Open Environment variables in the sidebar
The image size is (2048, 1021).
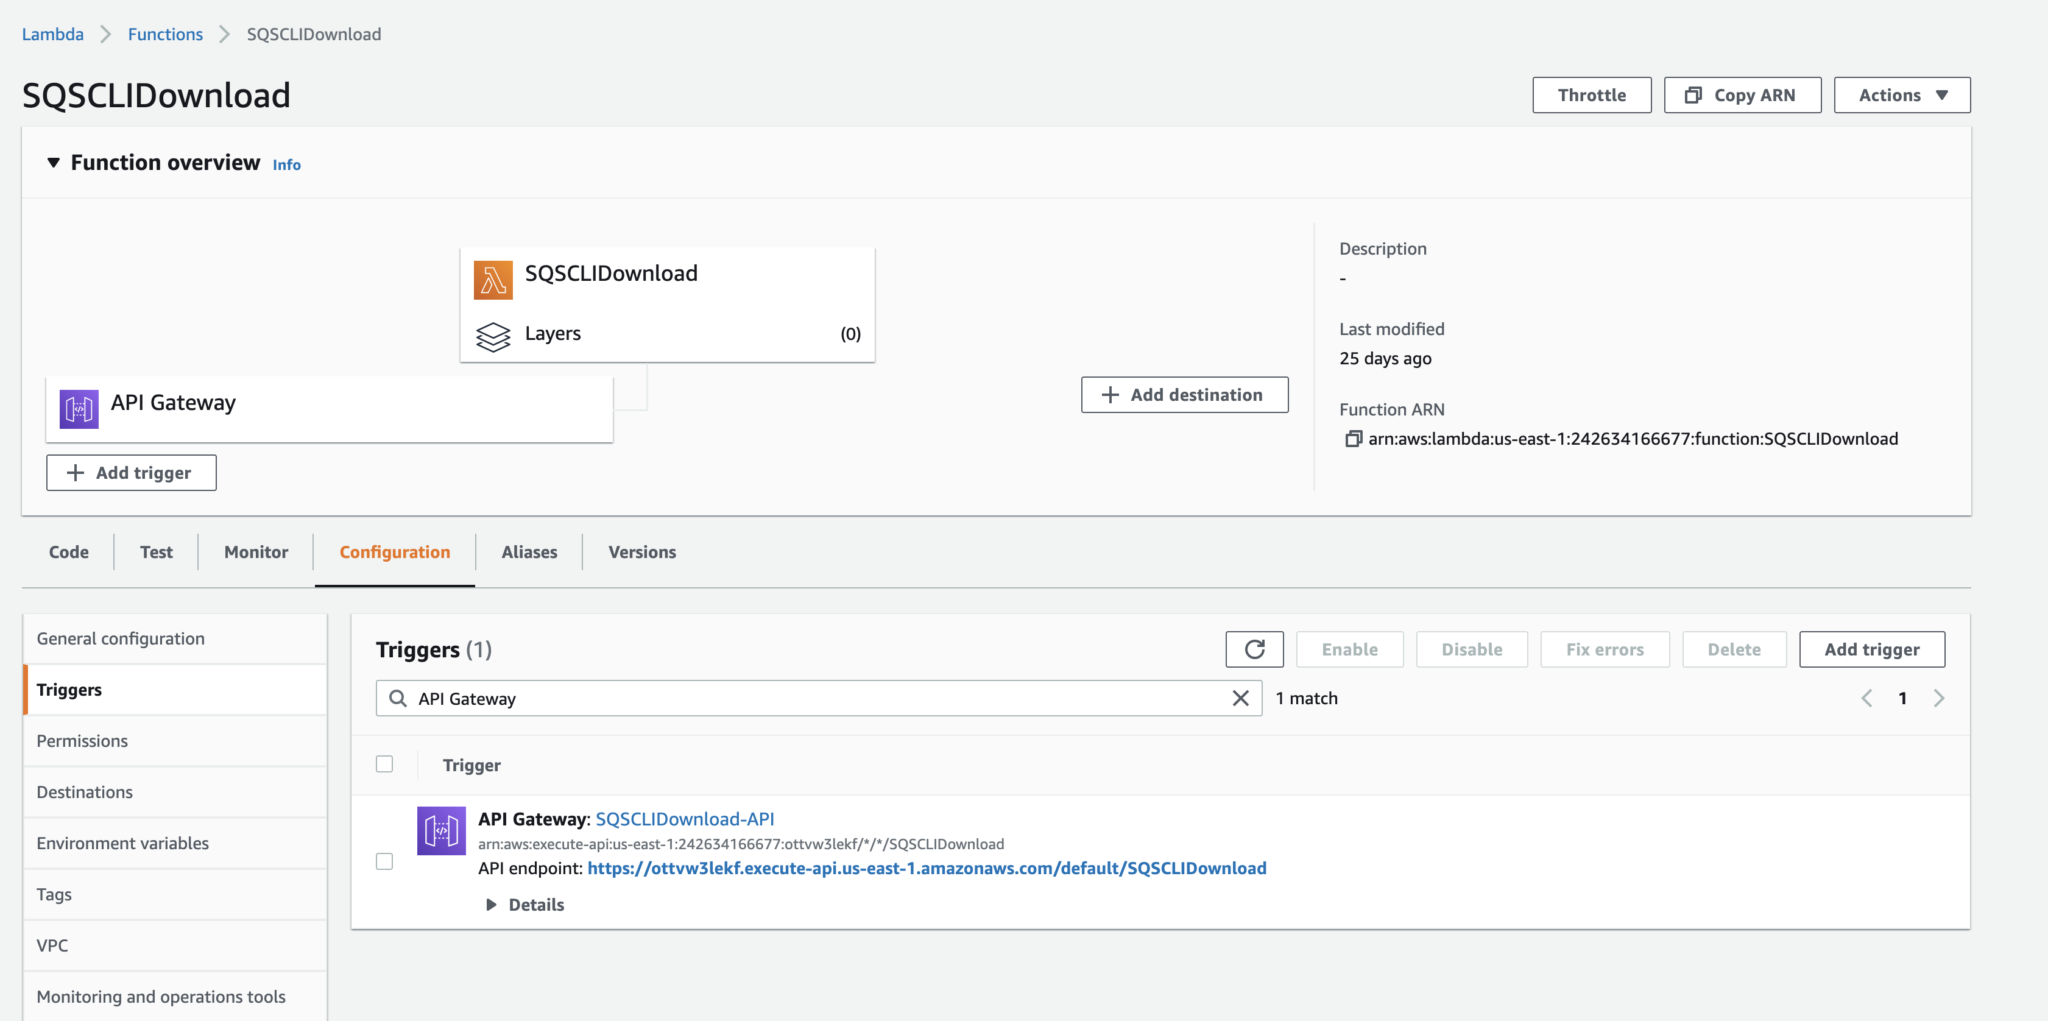pyautogui.click(x=122, y=843)
